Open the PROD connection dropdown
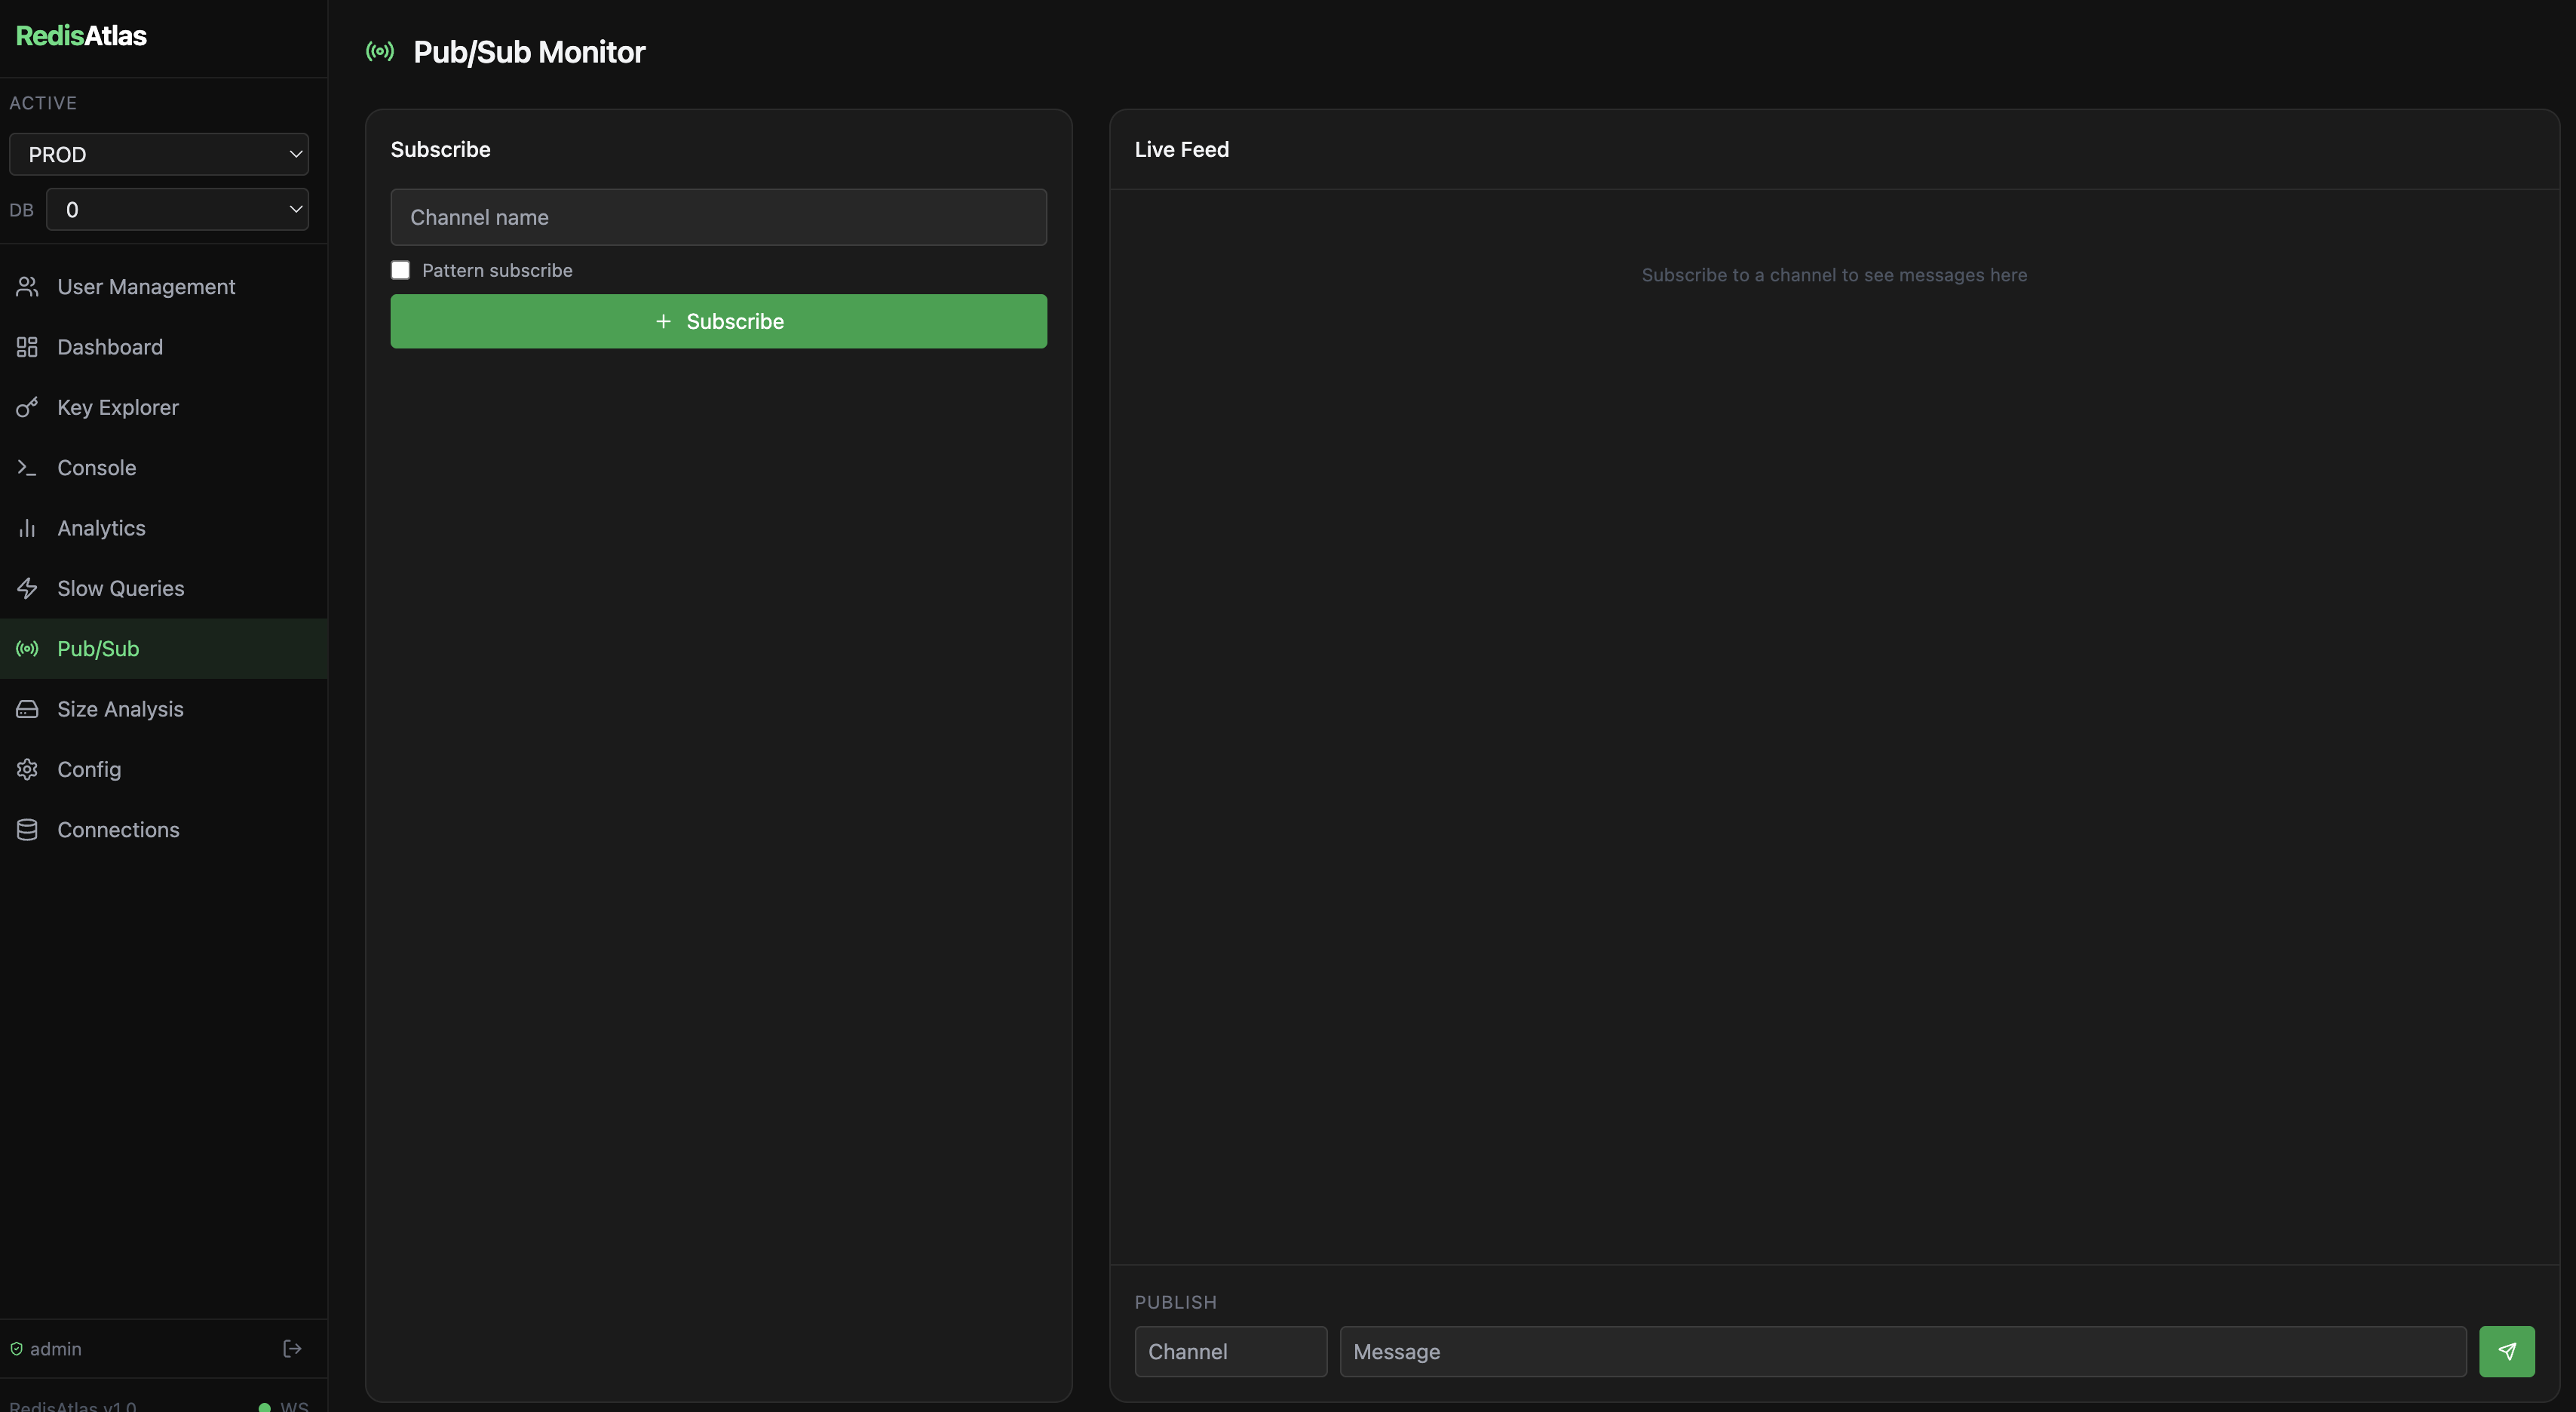The image size is (2576, 1412). pos(159,154)
